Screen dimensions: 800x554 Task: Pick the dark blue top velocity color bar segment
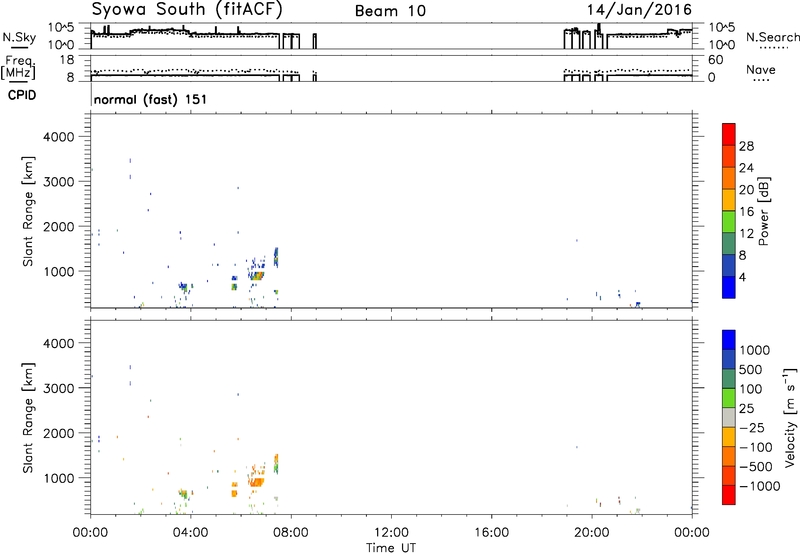pyautogui.click(x=729, y=340)
